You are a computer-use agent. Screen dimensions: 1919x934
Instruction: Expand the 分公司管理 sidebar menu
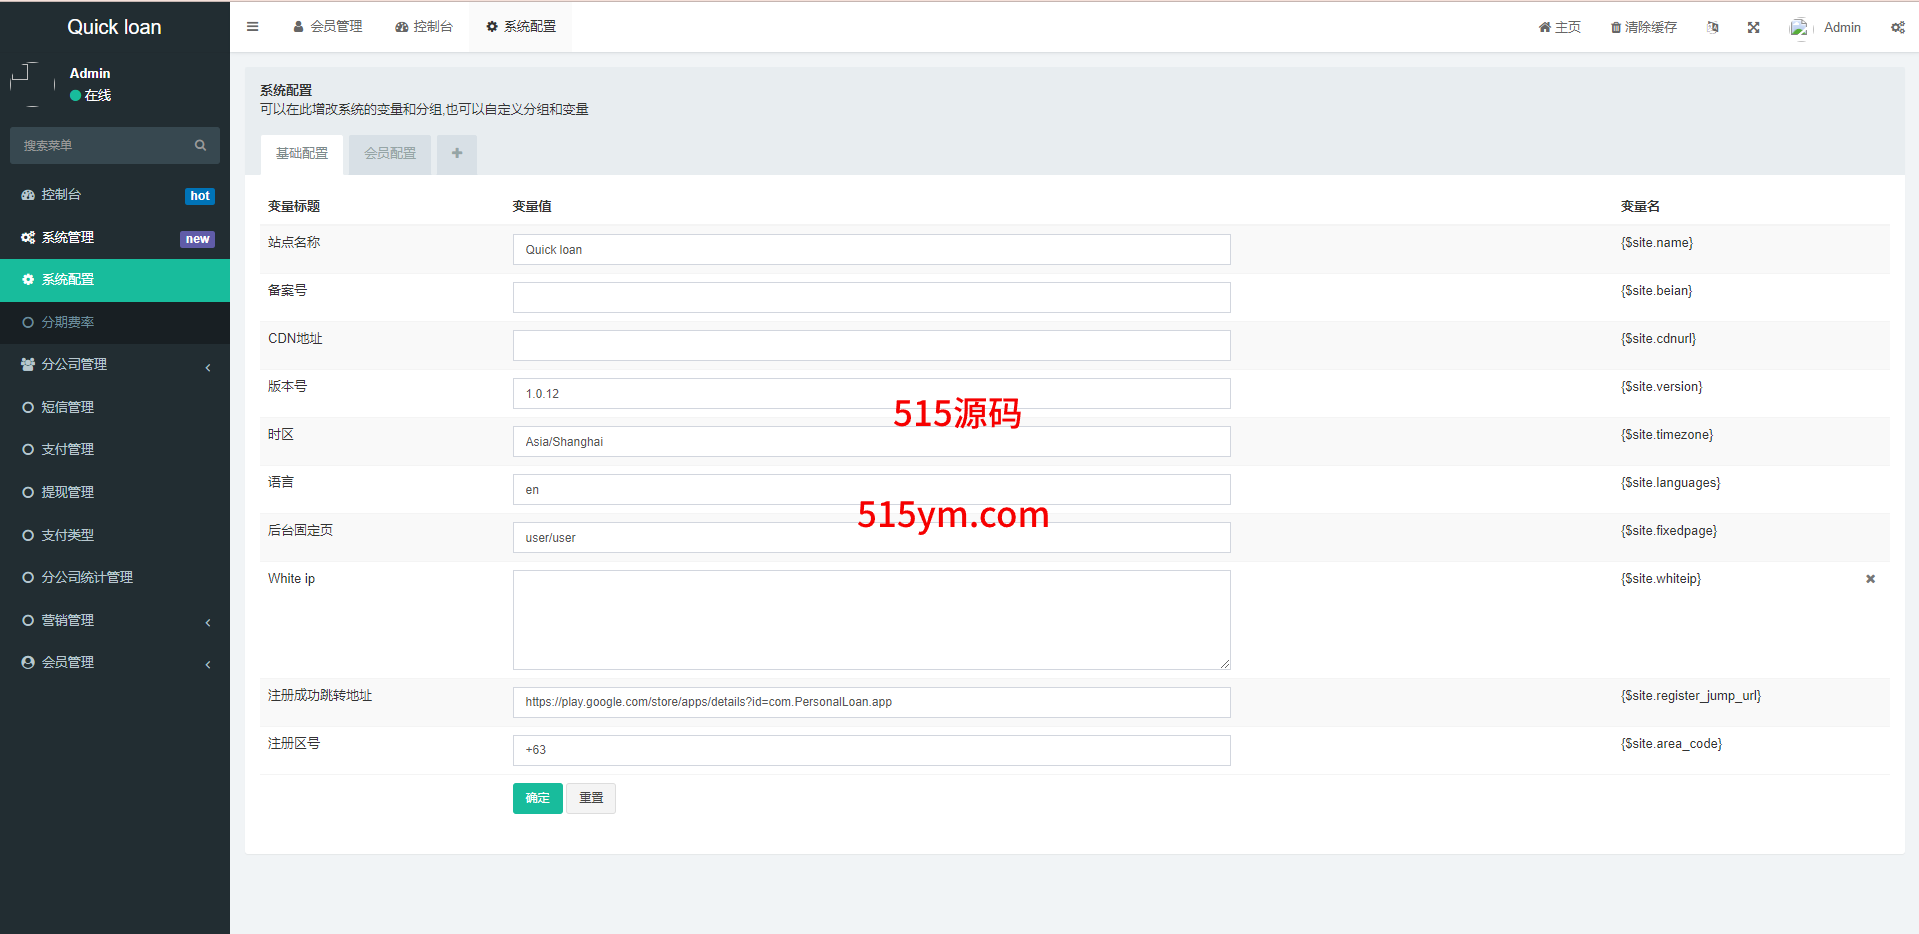click(114, 365)
